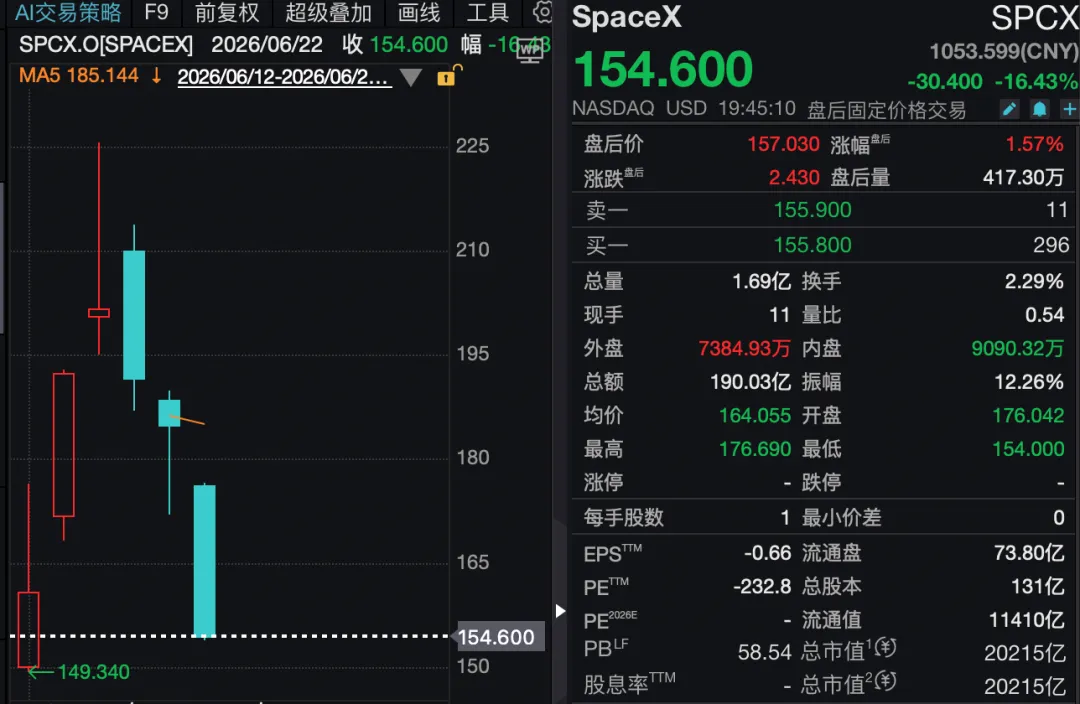Open chart settings gear icon
Viewport: 1080px width, 704px height.
(543, 11)
